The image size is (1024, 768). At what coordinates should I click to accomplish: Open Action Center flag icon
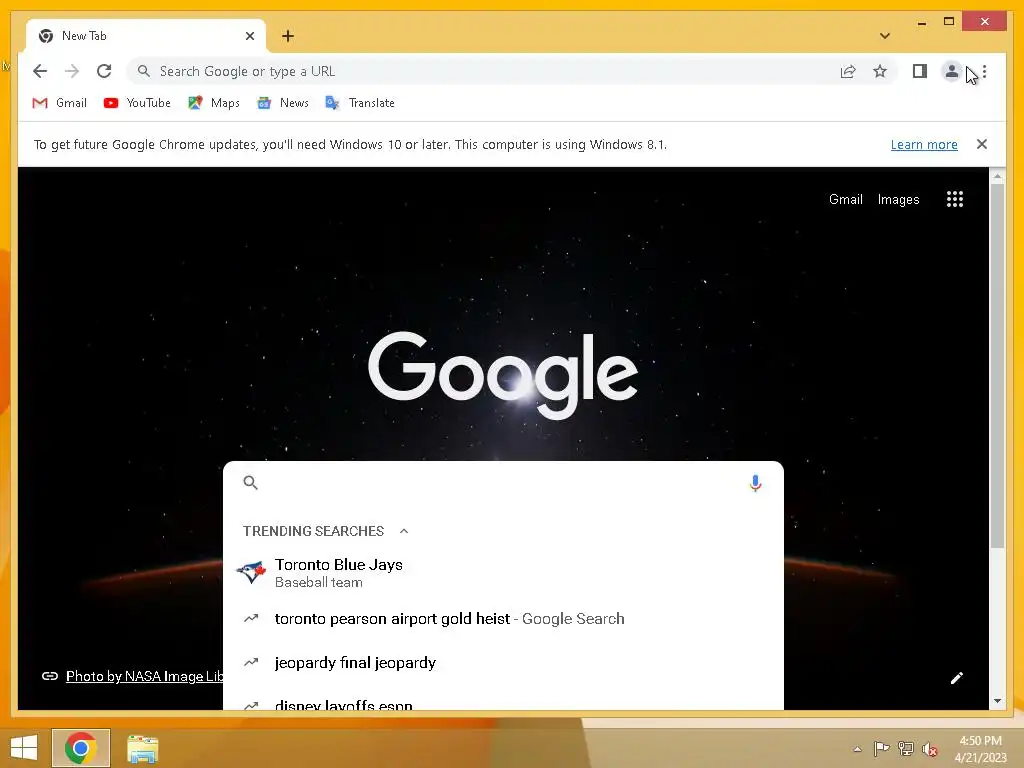[881, 748]
